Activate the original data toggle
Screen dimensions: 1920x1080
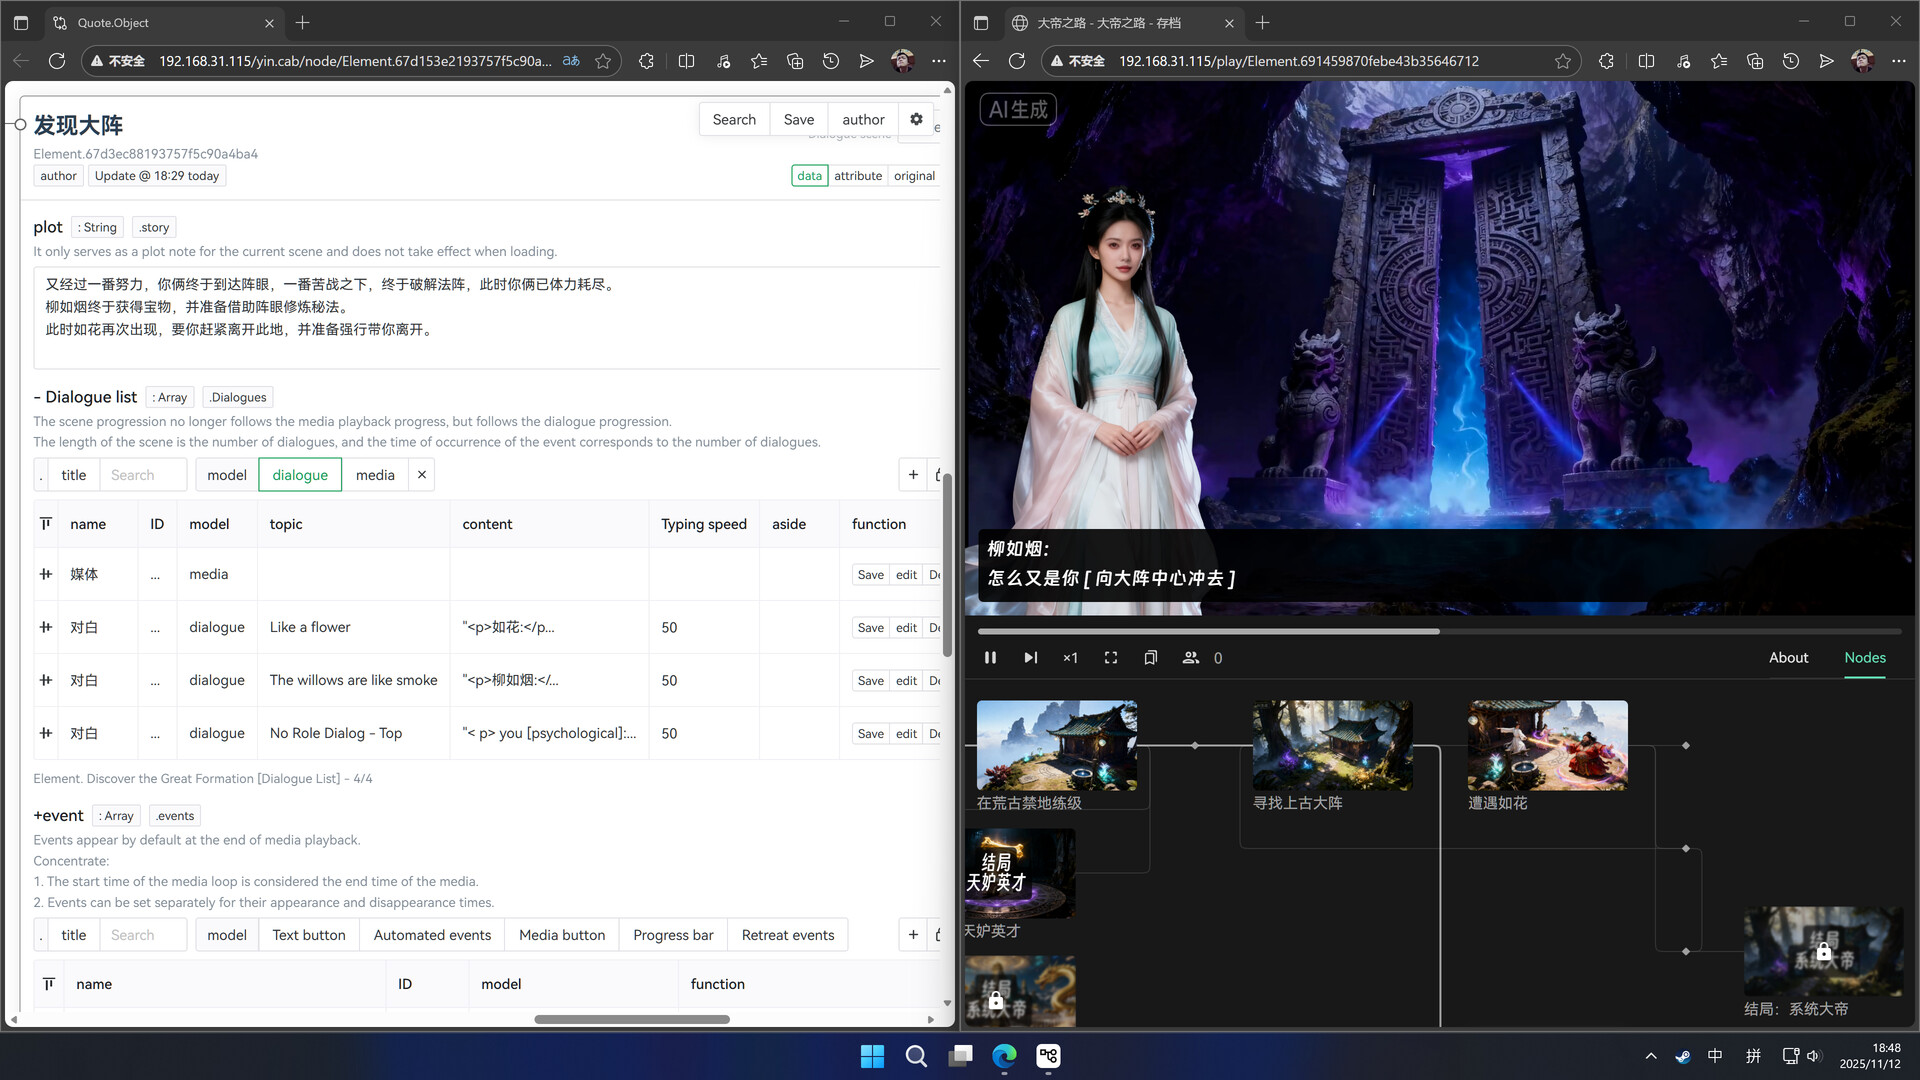[914, 175]
